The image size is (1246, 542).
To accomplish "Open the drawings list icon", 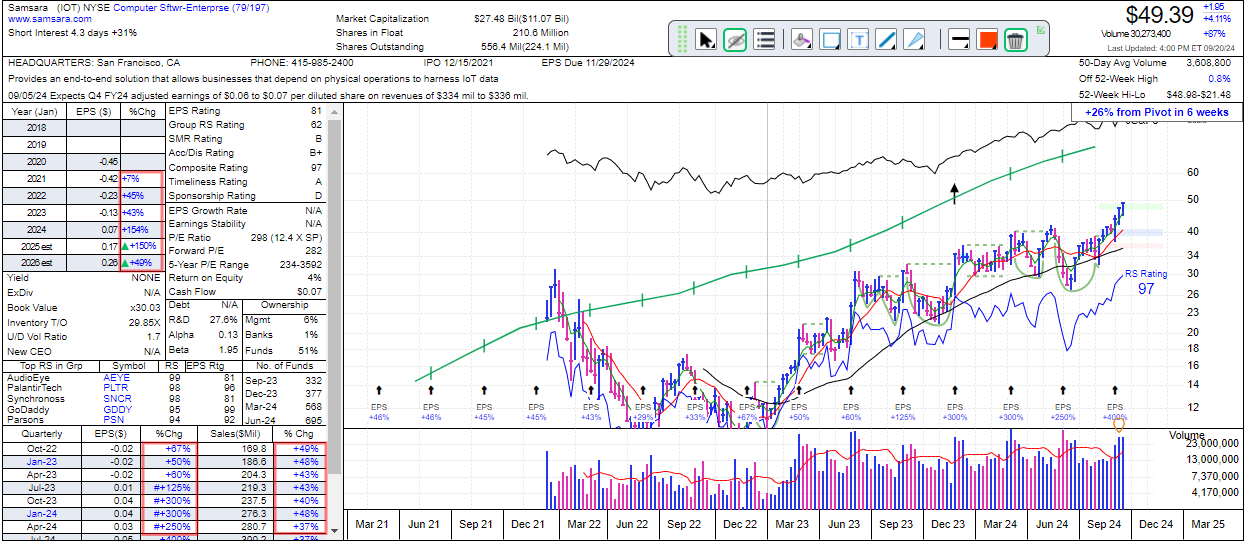I will click(765, 40).
